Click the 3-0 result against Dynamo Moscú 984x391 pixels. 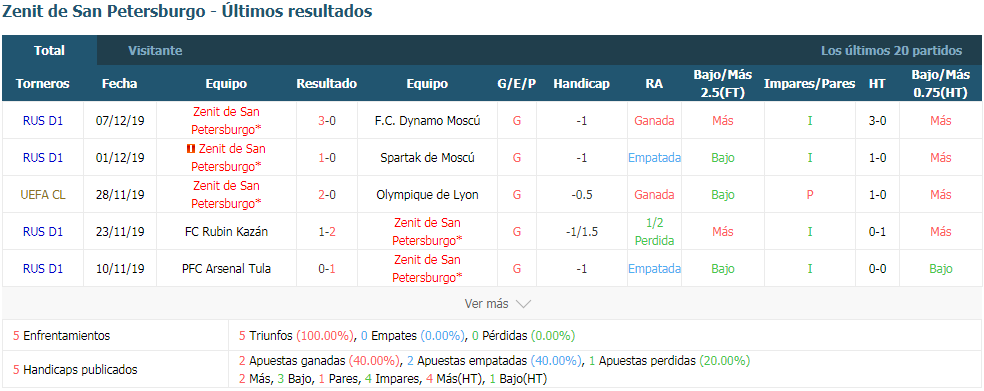[326, 121]
